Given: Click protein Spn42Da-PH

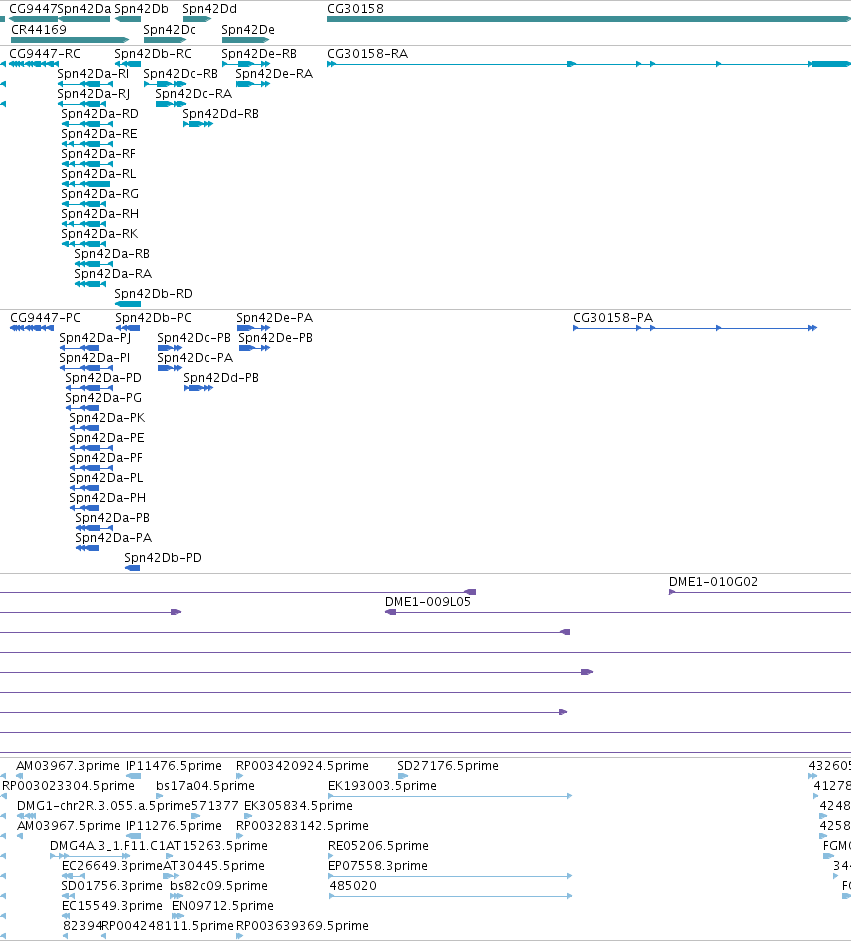Looking at the screenshot, I should [x=107, y=498].
